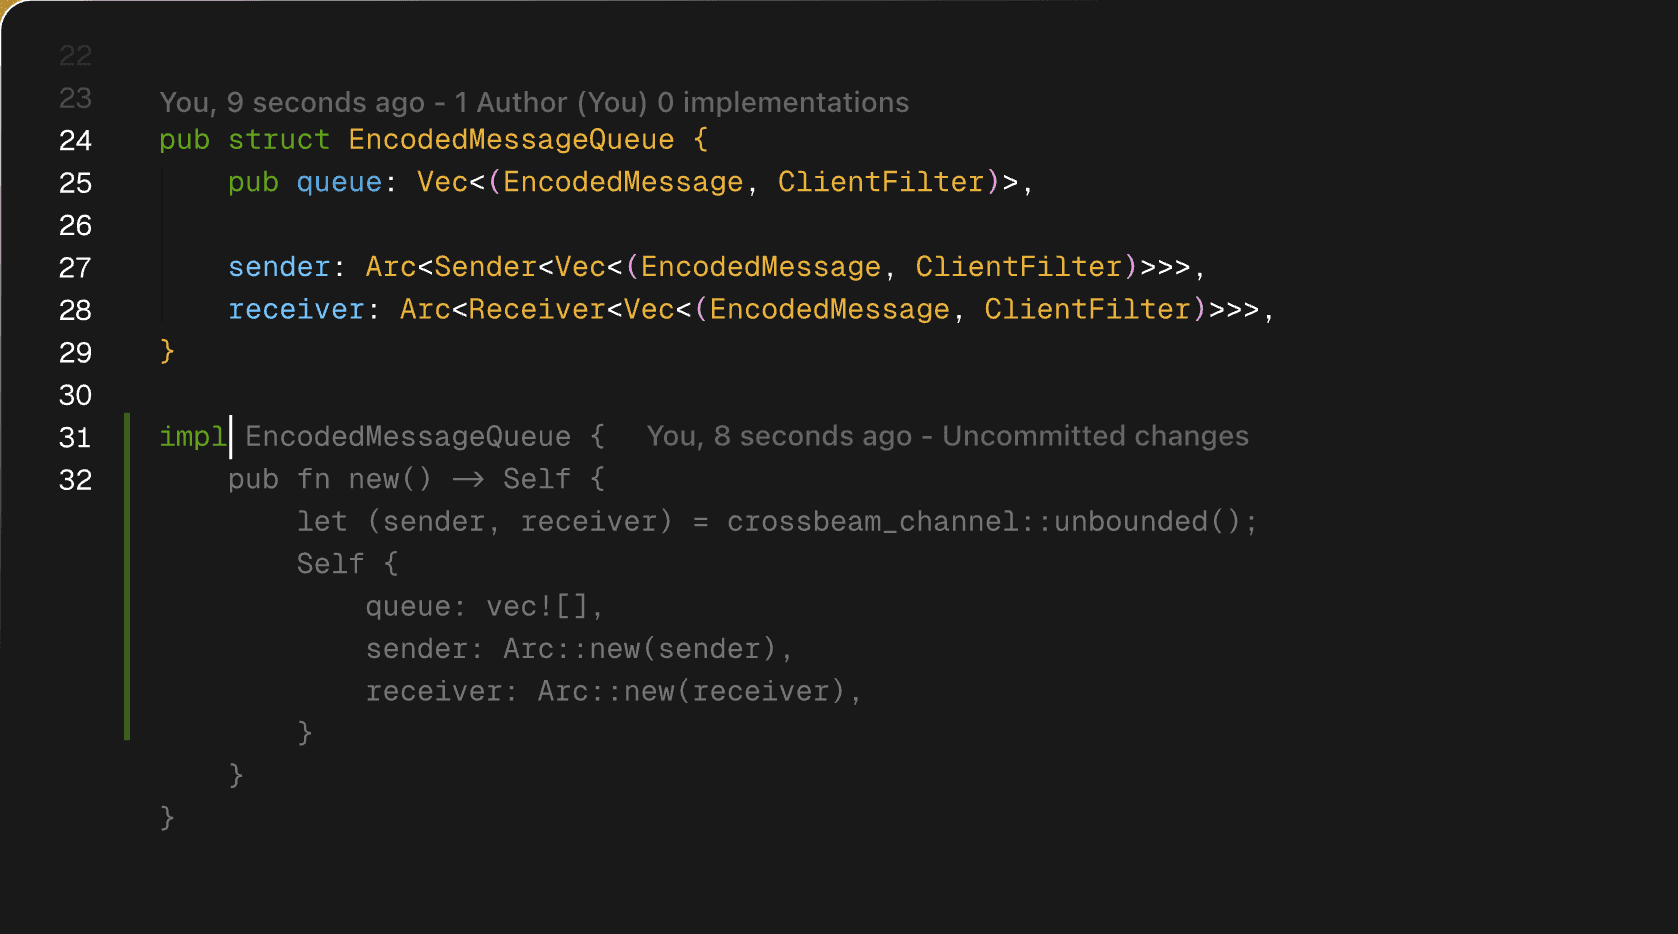The width and height of the screenshot is (1678, 934).
Task: Click the '1 Author (You)' code lens
Action: coord(551,102)
